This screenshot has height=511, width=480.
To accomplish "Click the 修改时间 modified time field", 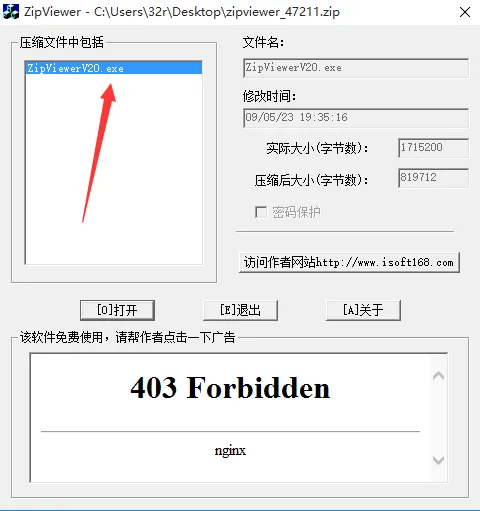I will point(356,118).
